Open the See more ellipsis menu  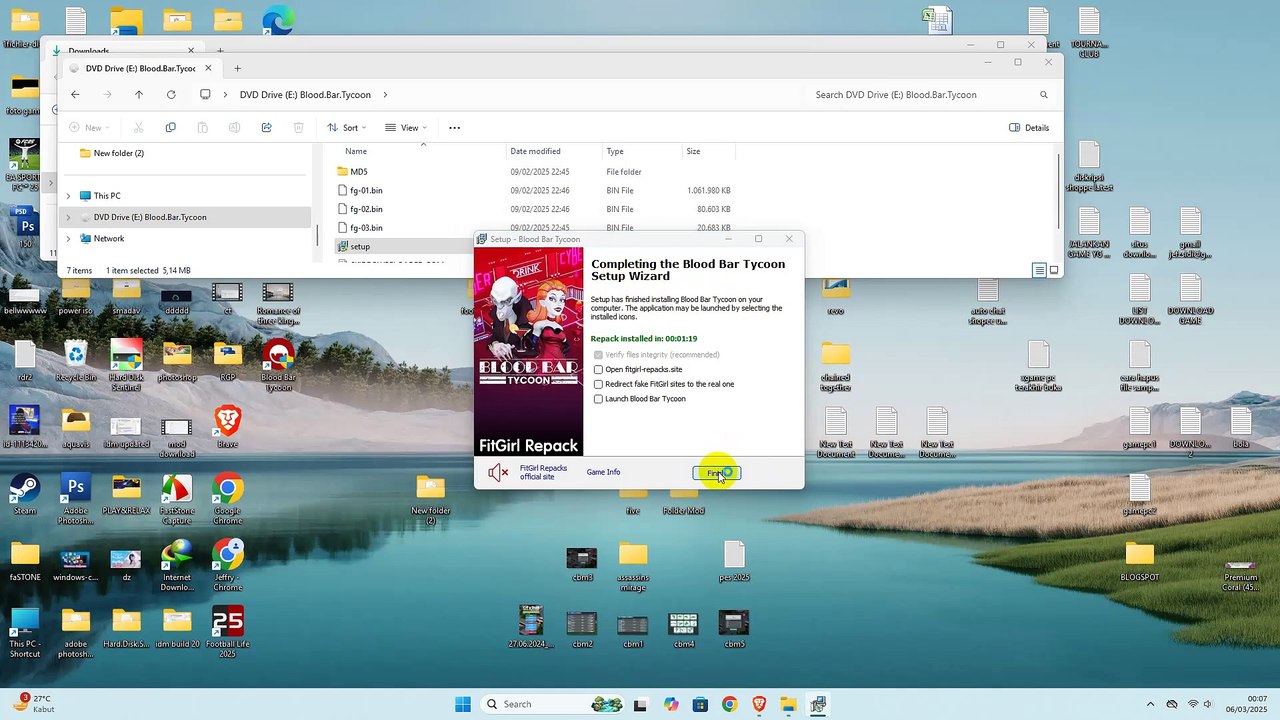(x=454, y=127)
